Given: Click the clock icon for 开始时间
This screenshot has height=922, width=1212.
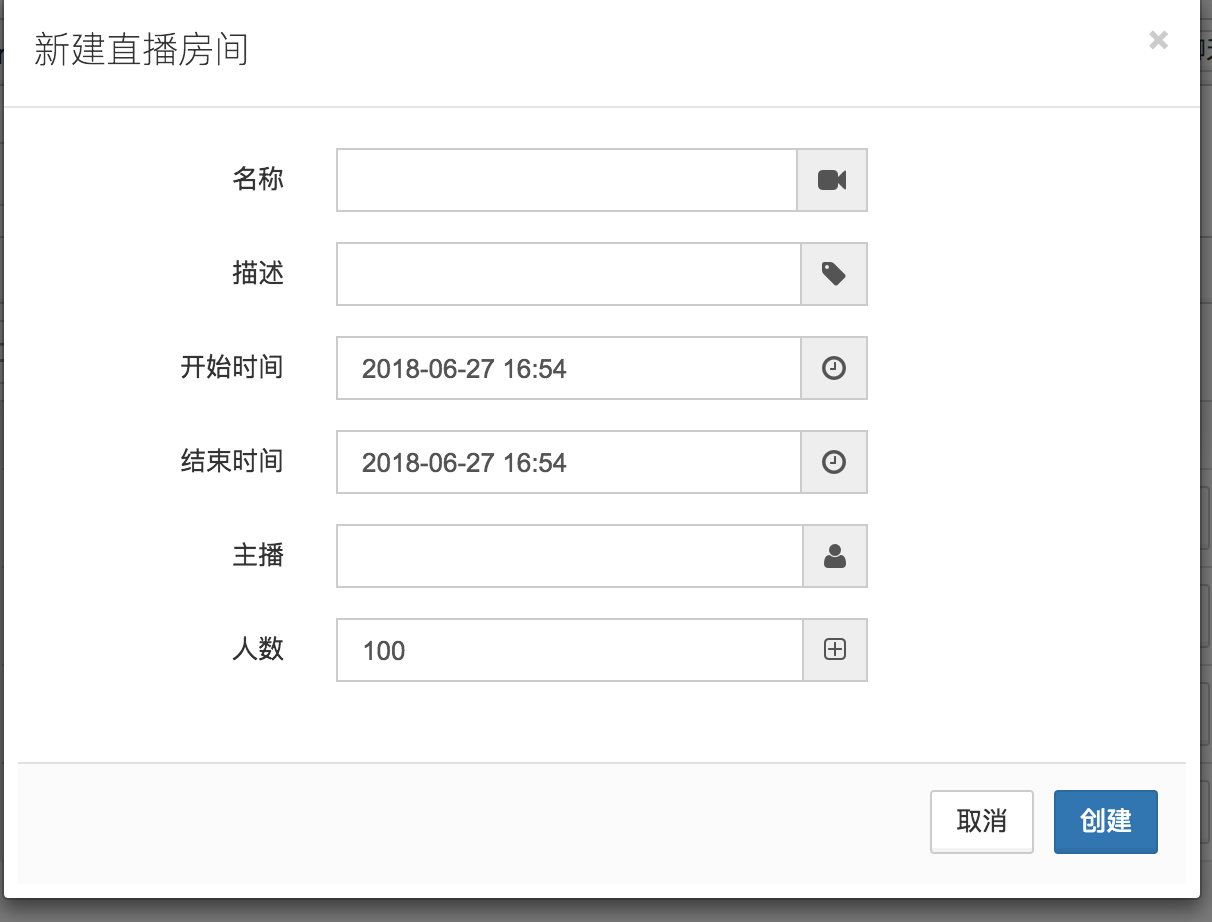Looking at the screenshot, I should tap(834, 368).
